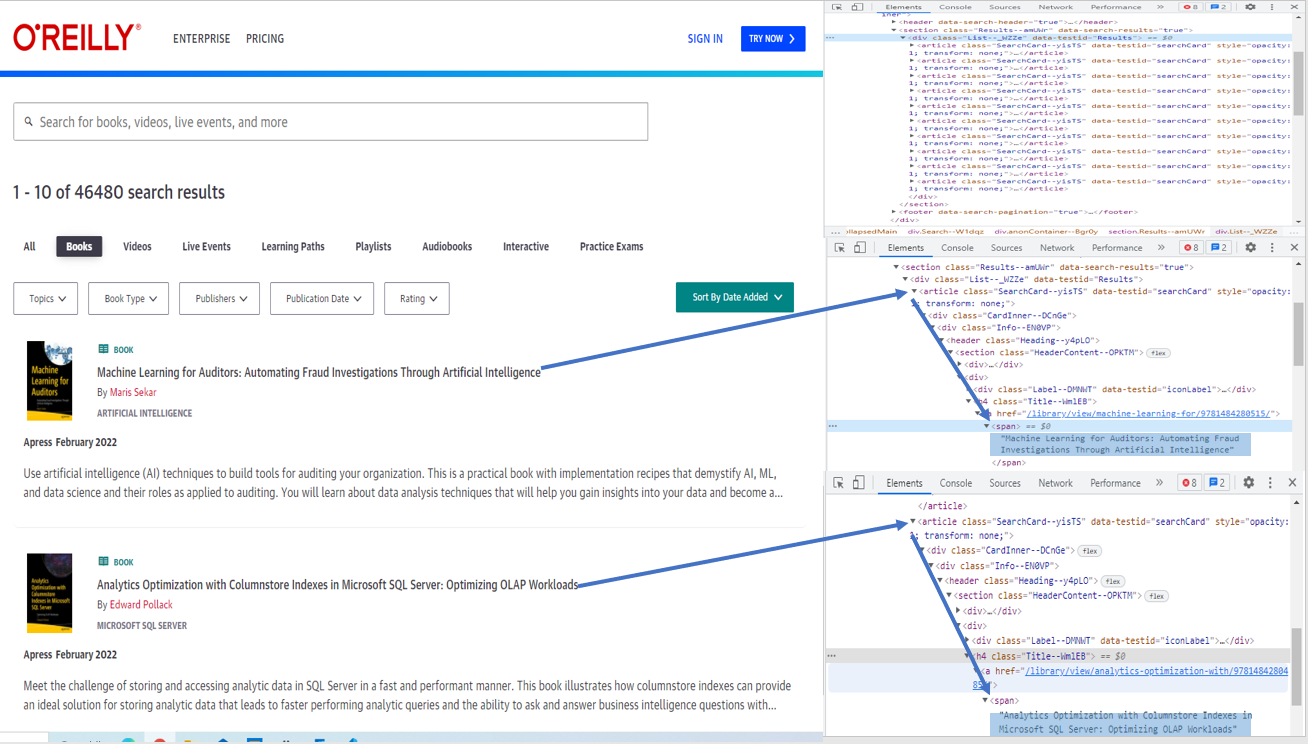Switch to the Videos tab
1308x744 pixels.
tap(137, 246)
